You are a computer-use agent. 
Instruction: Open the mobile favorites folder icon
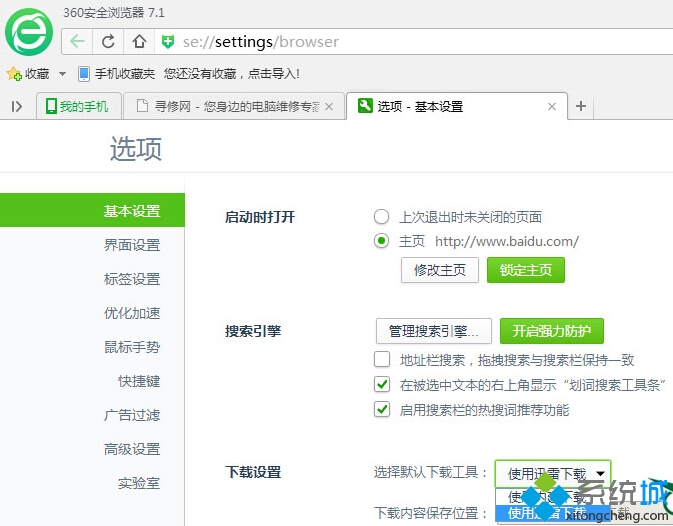(x=84, y=74)
